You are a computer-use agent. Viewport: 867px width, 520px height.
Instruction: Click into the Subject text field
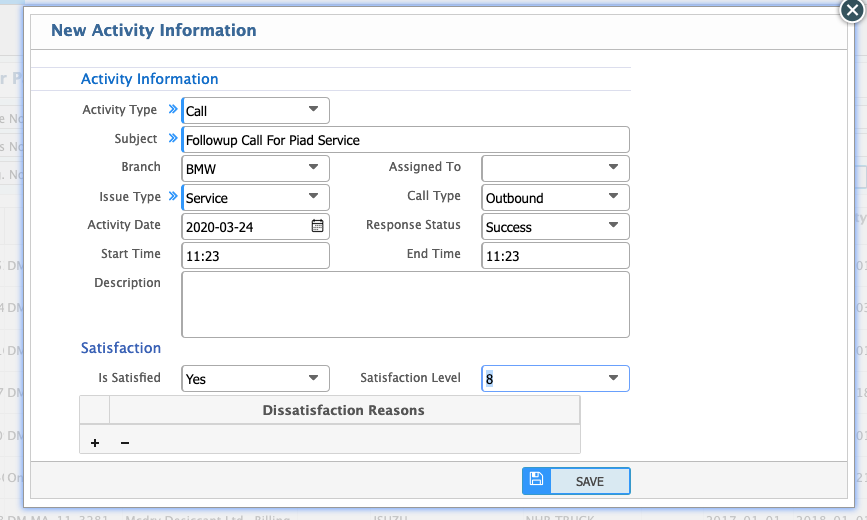click(x=405, y=140)
